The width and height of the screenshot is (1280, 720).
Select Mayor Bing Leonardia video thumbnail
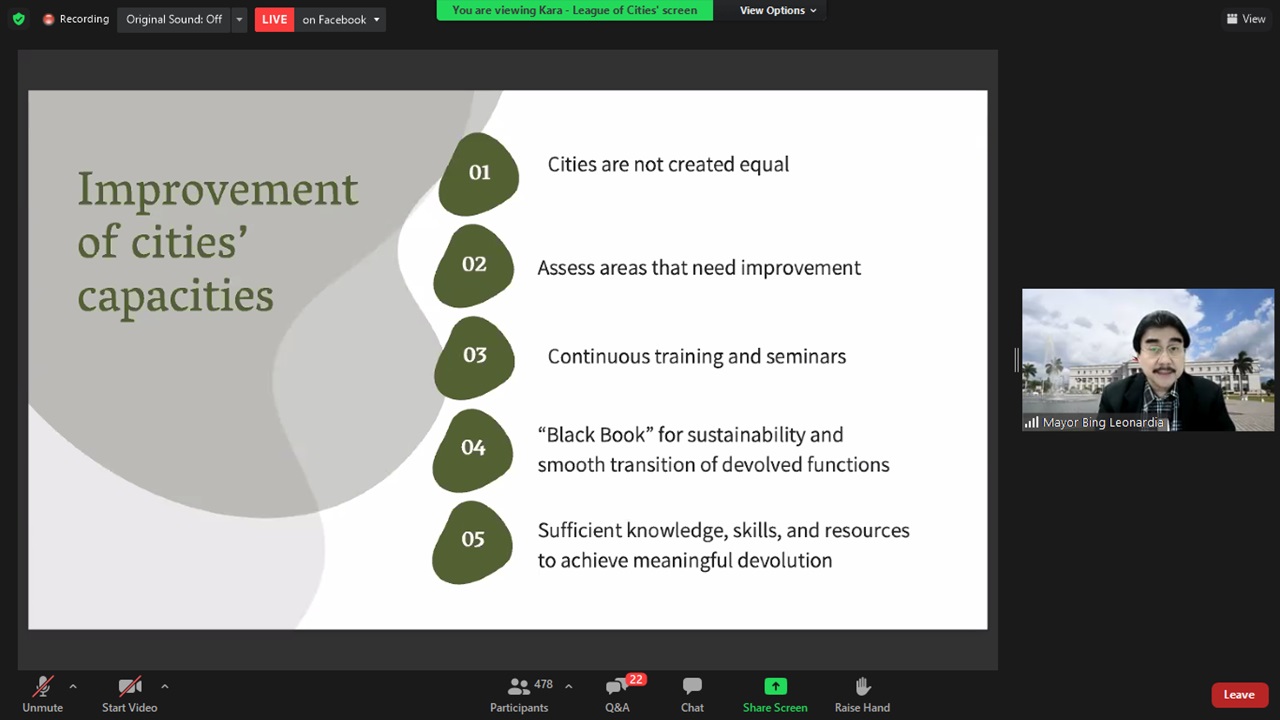click(x=1148, y=360)
